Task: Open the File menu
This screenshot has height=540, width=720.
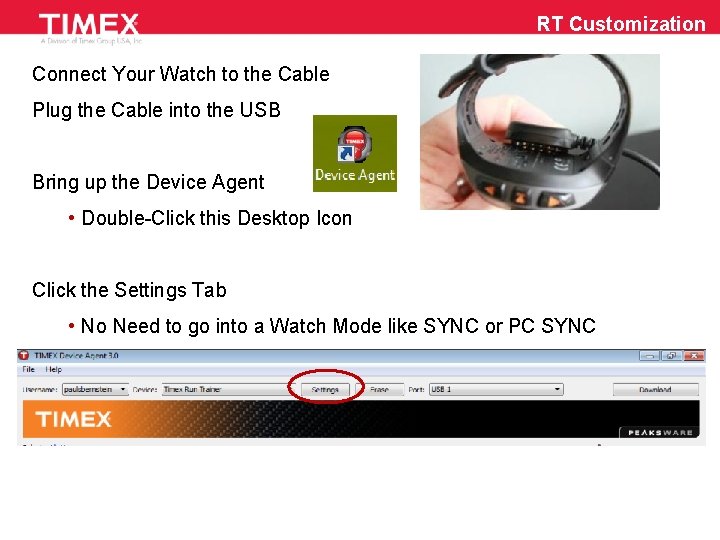Action: click(28, 369)
